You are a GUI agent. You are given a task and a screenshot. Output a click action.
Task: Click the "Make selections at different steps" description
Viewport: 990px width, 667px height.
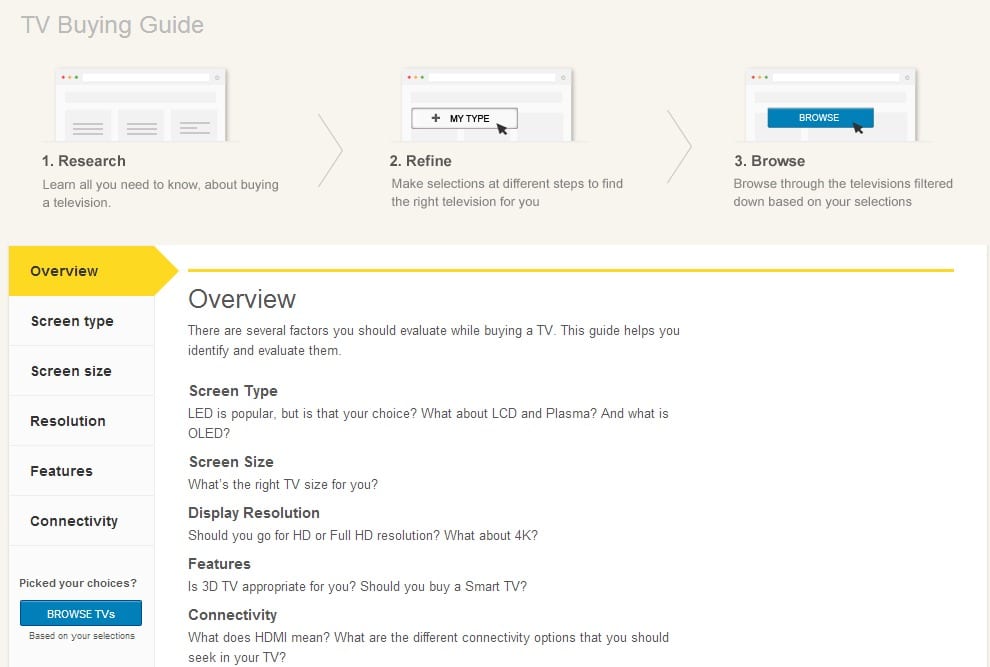[507, 193]
